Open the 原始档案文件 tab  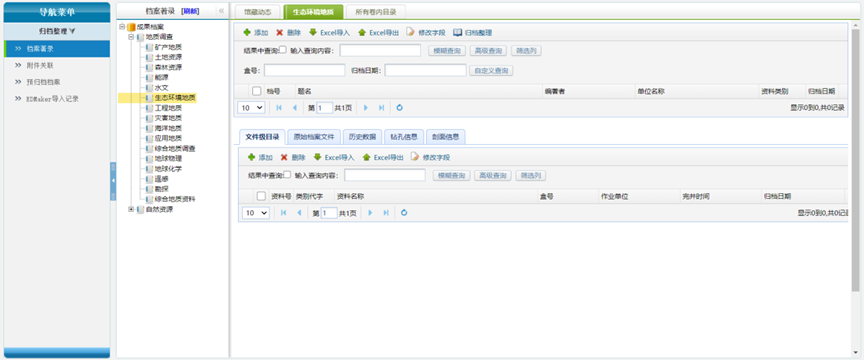coord(314,137)
